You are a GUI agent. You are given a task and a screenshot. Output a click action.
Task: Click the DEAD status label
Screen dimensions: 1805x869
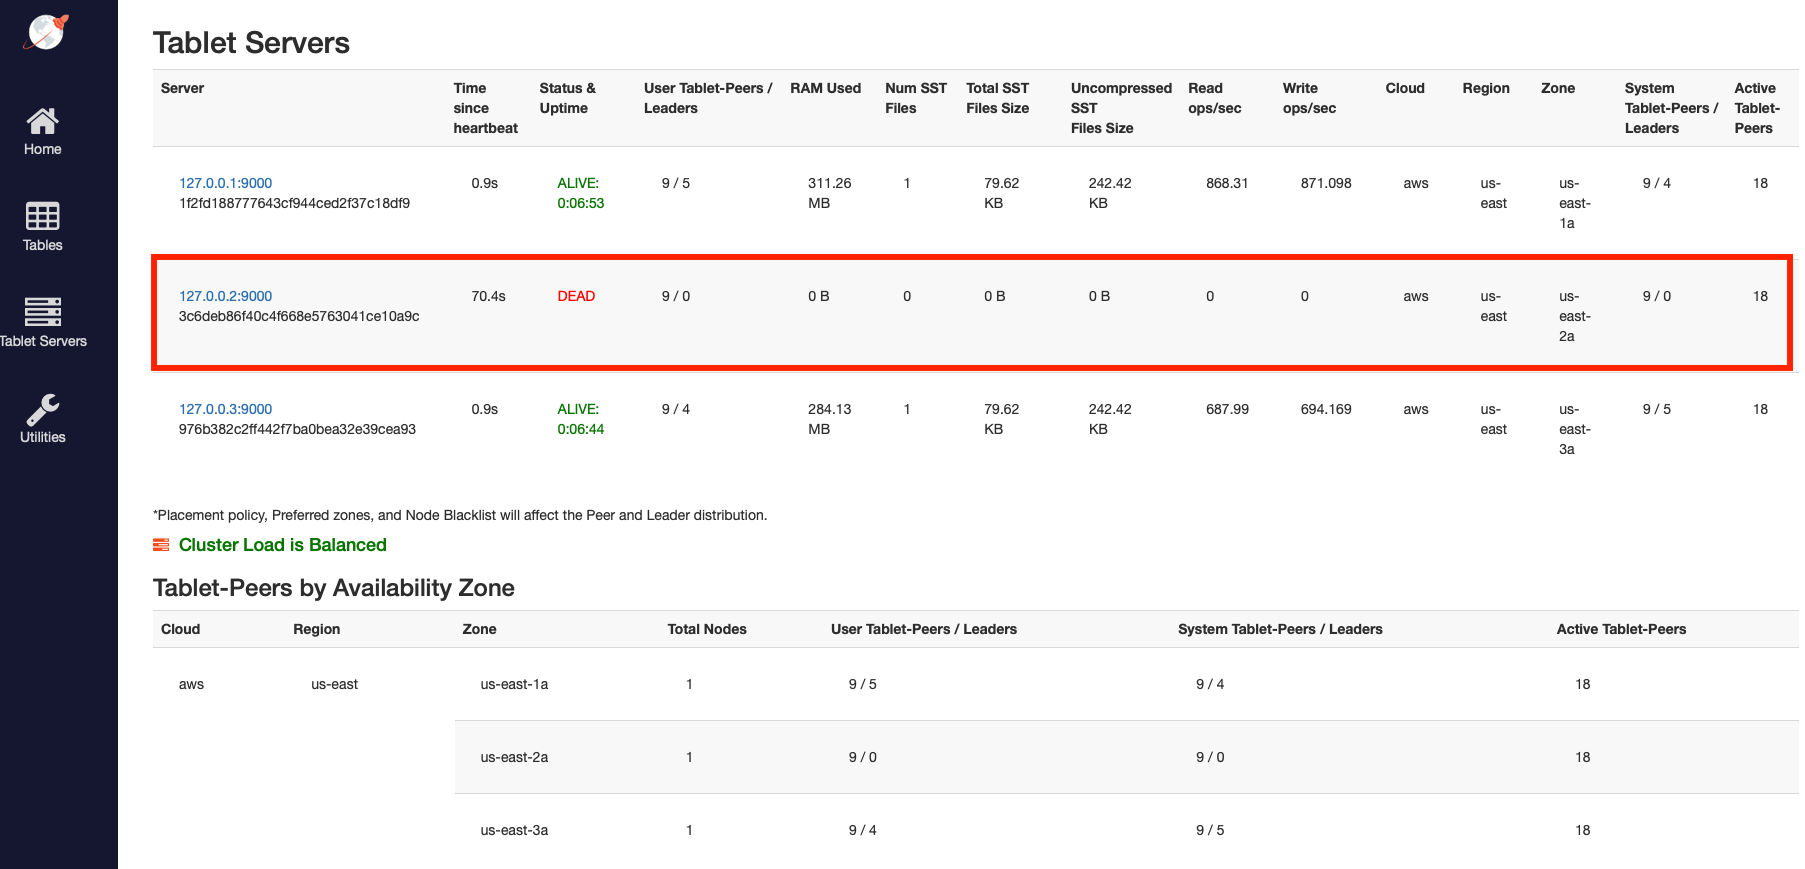tap(576, 296)
